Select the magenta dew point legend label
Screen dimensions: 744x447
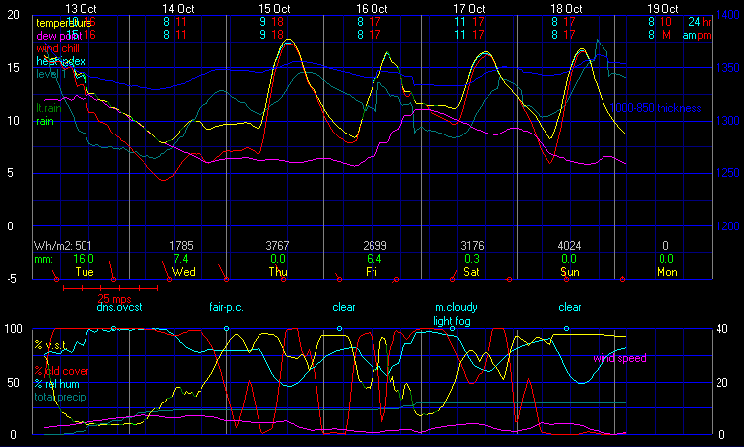click(x=59, y=36)
